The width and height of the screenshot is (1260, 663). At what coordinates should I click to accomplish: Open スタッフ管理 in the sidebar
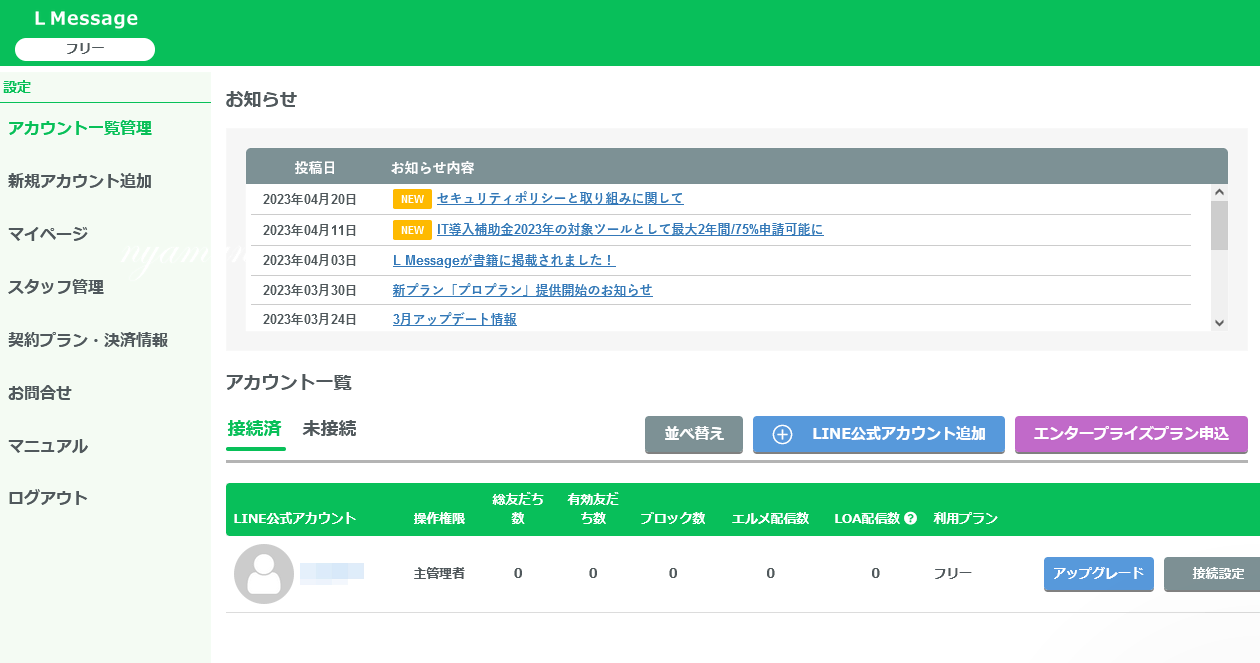[x=56, y=287]
